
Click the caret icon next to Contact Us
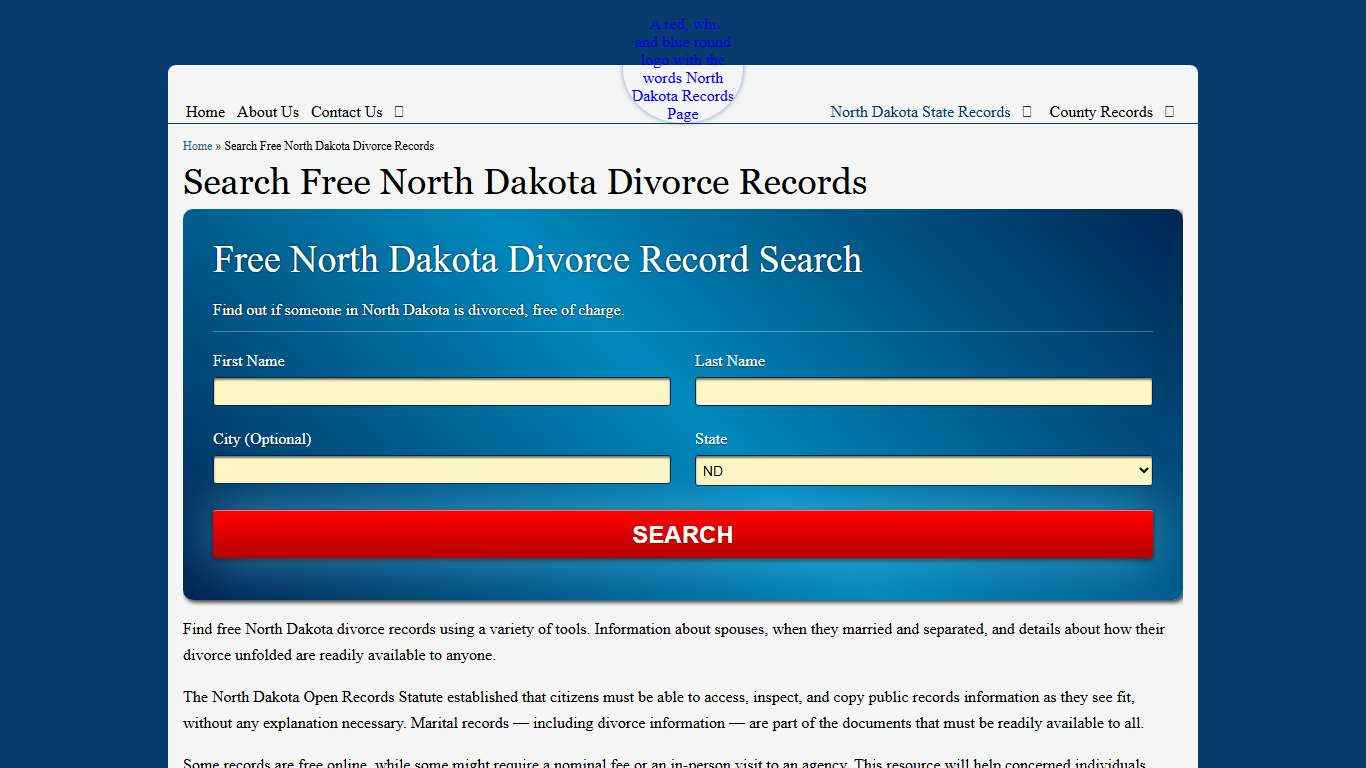point(398,112)
